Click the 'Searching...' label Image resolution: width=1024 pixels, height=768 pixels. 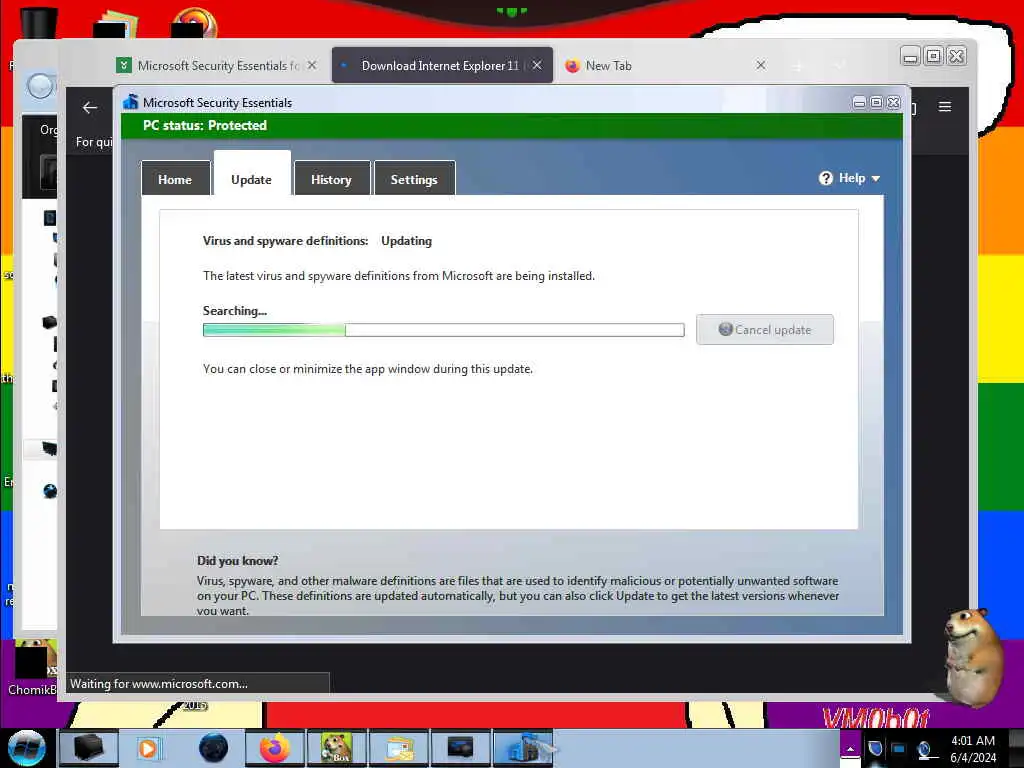[x=234, y=311]
